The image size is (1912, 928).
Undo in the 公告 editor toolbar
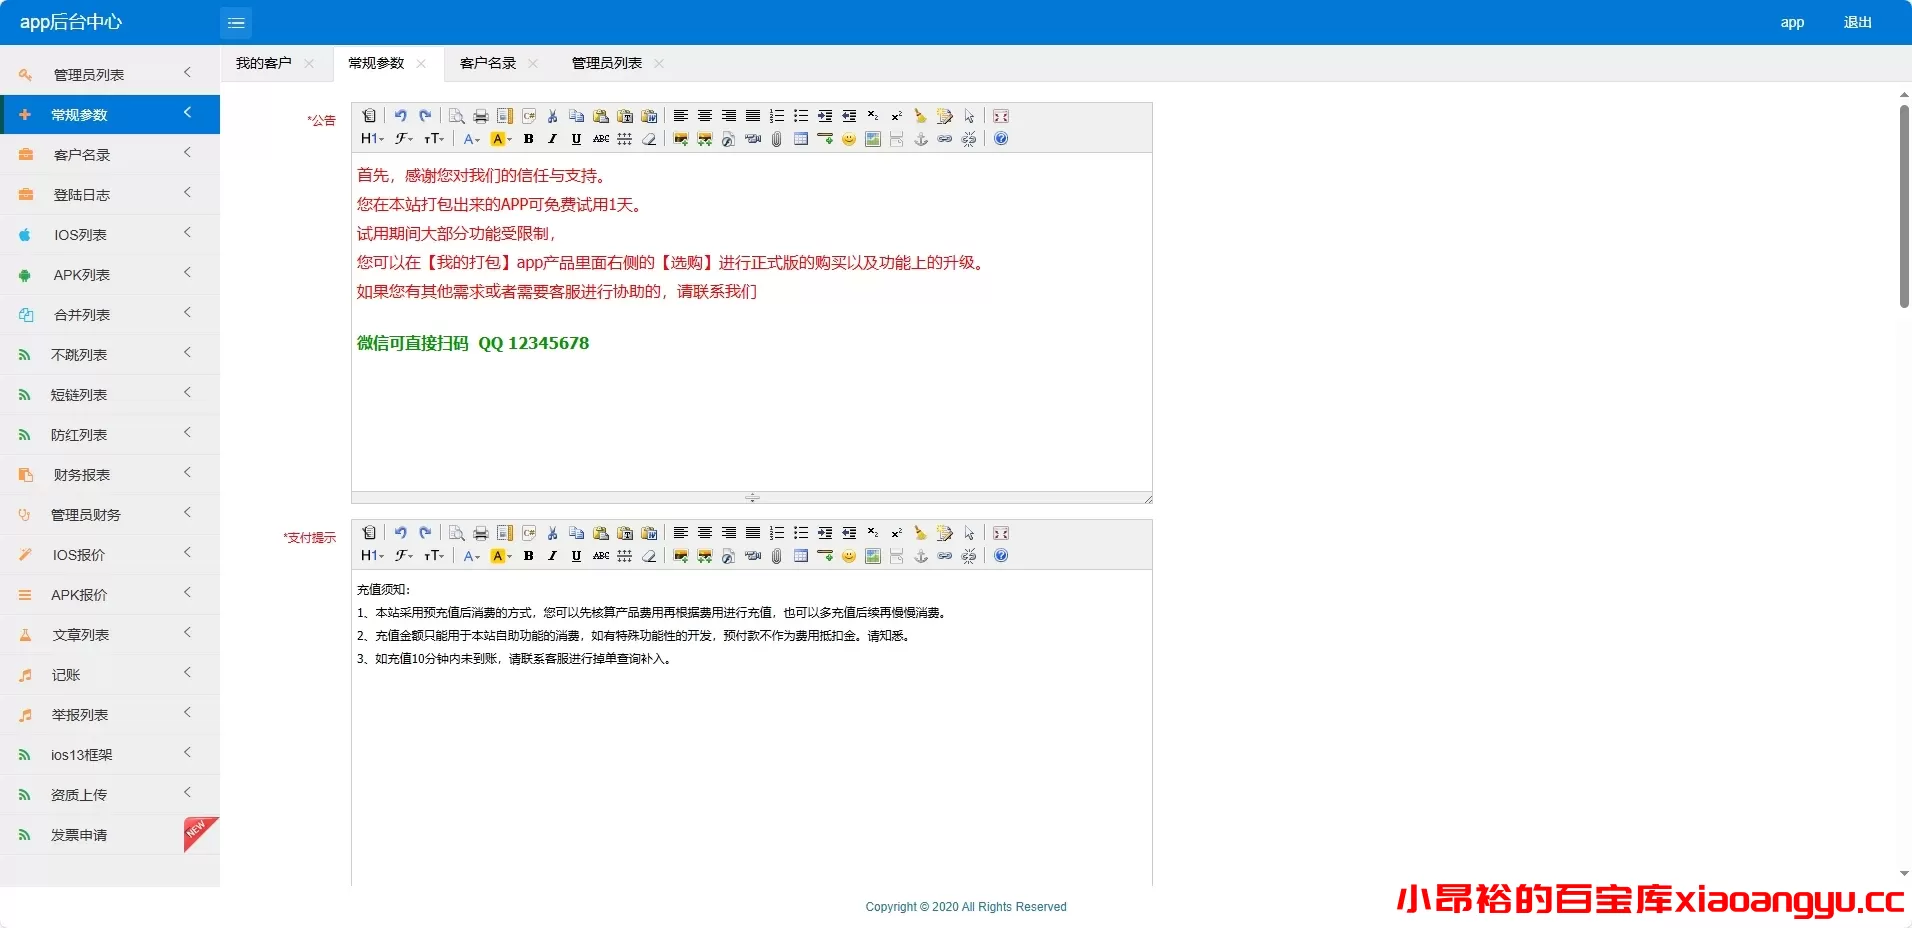point(400,116)
